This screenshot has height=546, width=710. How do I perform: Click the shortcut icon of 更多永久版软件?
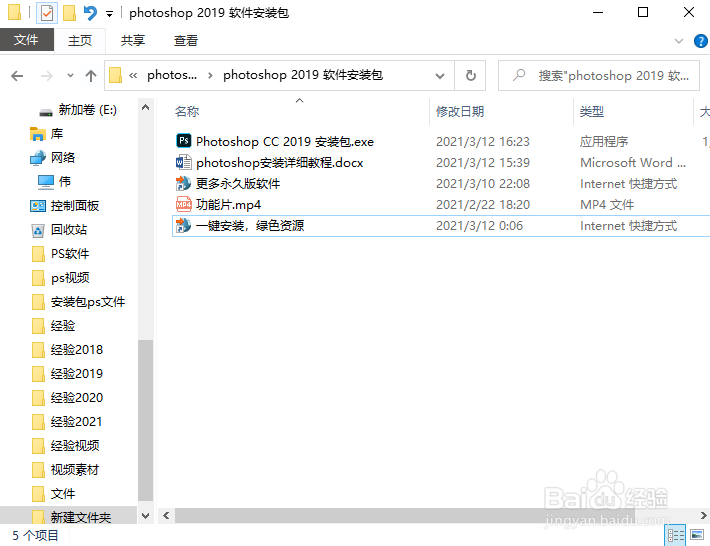click(x=183, y=183)
